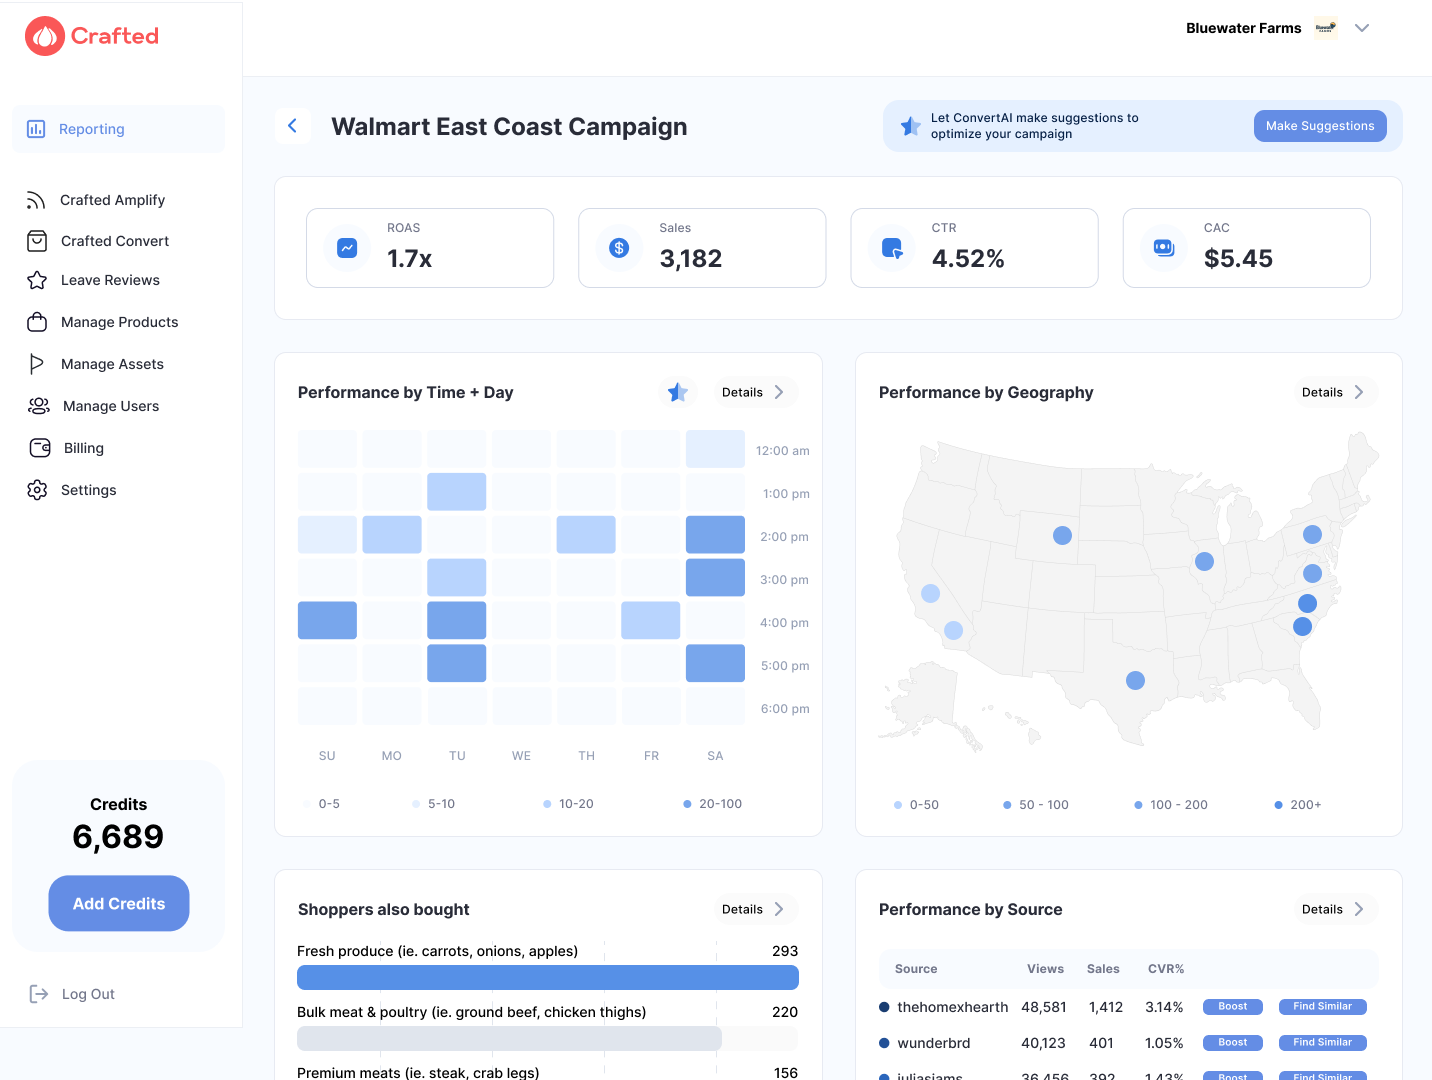The height and width of the screenshot is (1080, 1432).
Task: Open Reporting in the sidebar
Action: (x=118, y=129)
